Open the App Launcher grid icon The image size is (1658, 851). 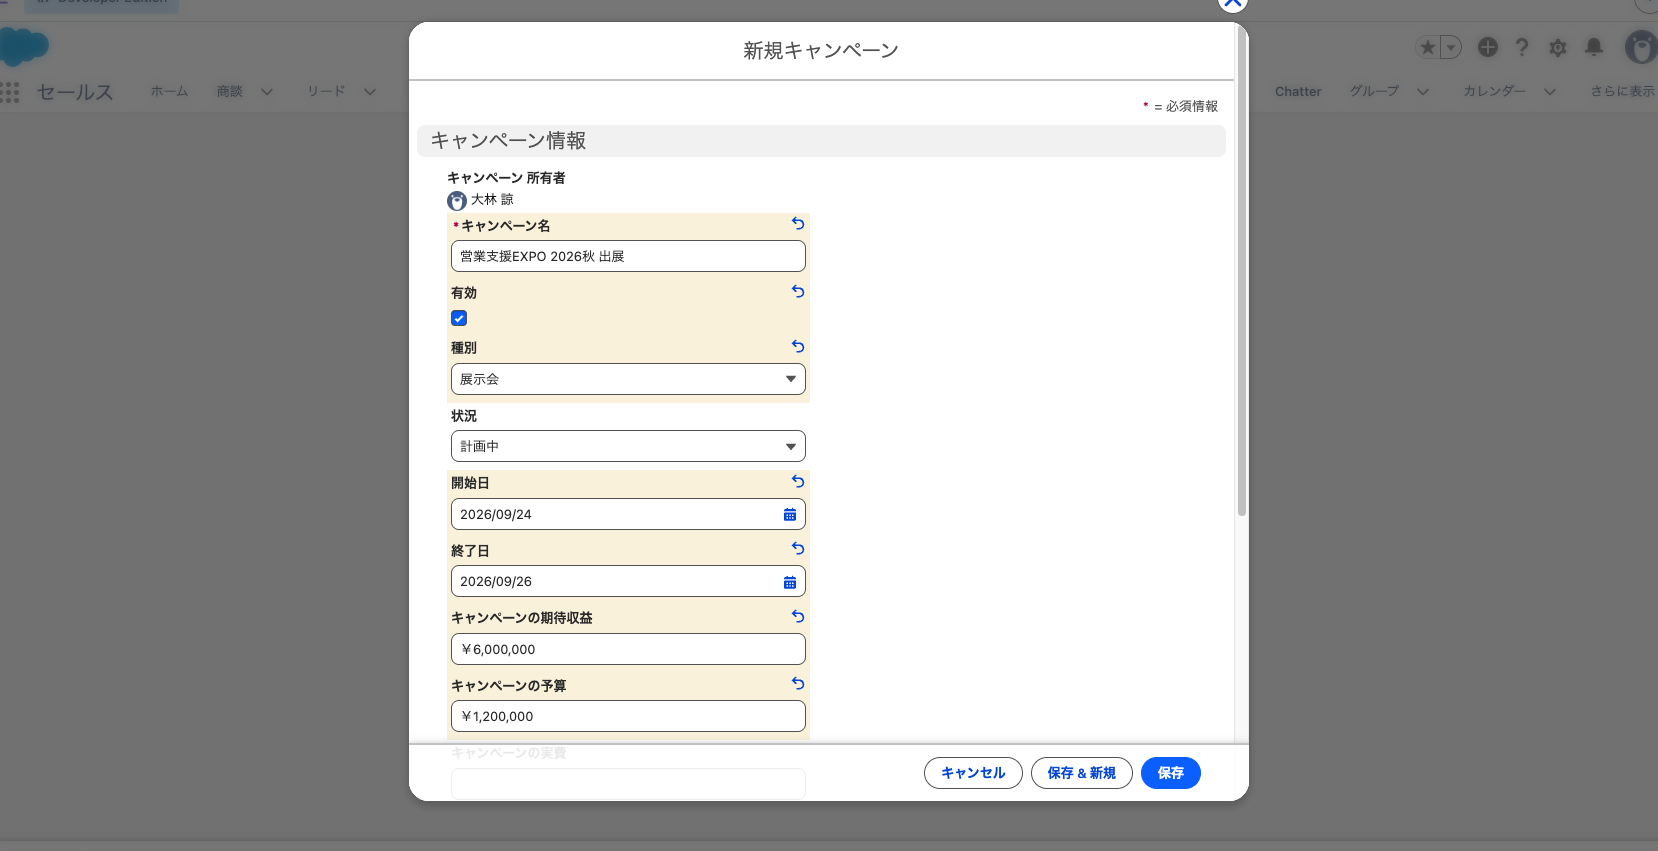[10, 92]
